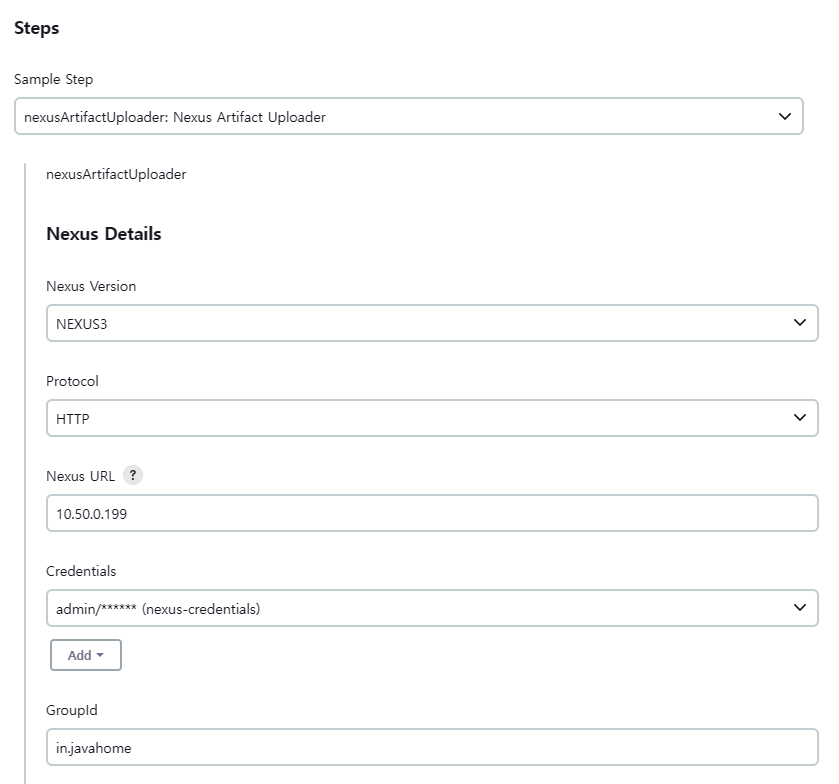Click the Protocol field chevron arrow

coord(799,418)
